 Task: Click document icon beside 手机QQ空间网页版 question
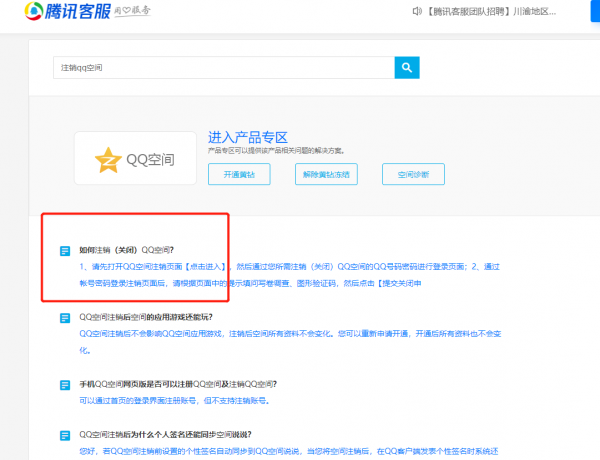[x=65, y=385]
